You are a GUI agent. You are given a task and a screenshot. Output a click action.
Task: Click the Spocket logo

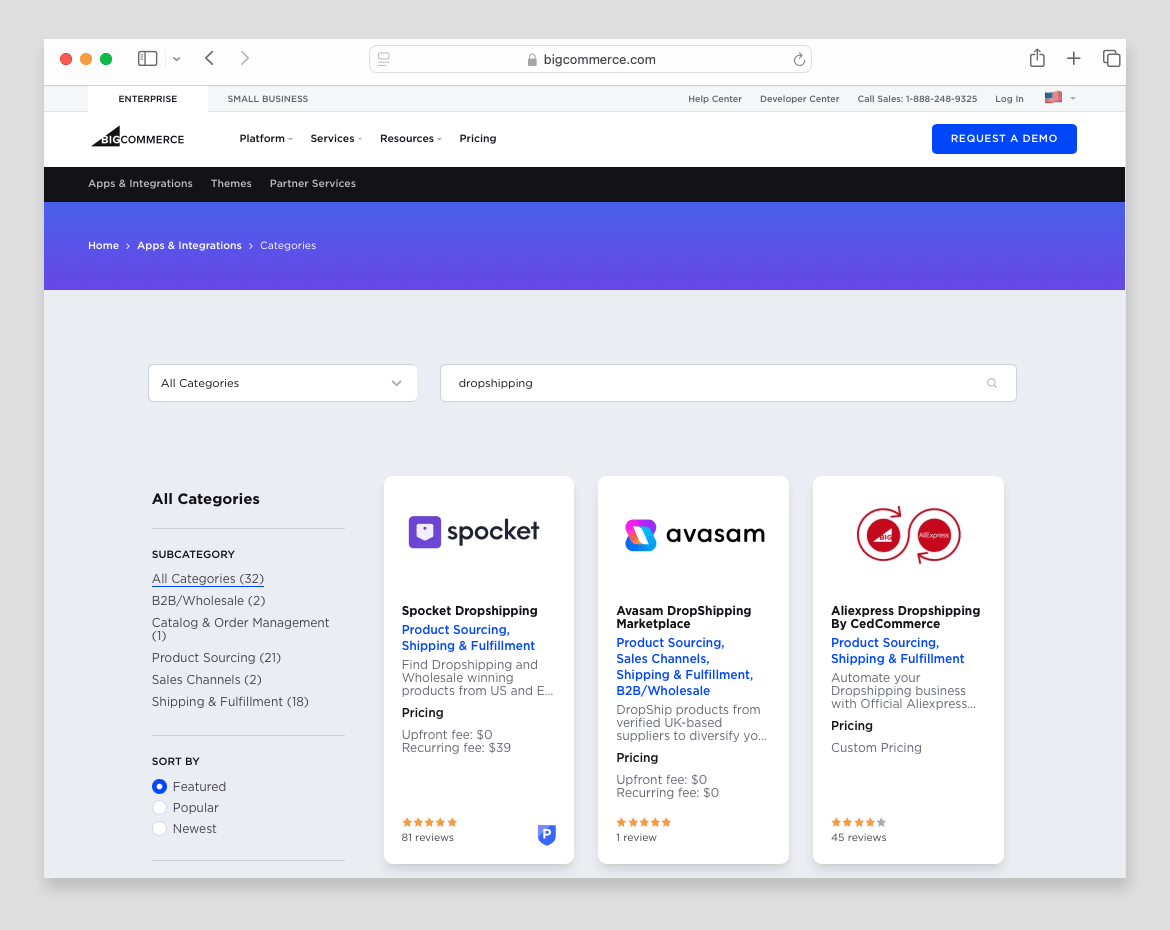(474, 531)
